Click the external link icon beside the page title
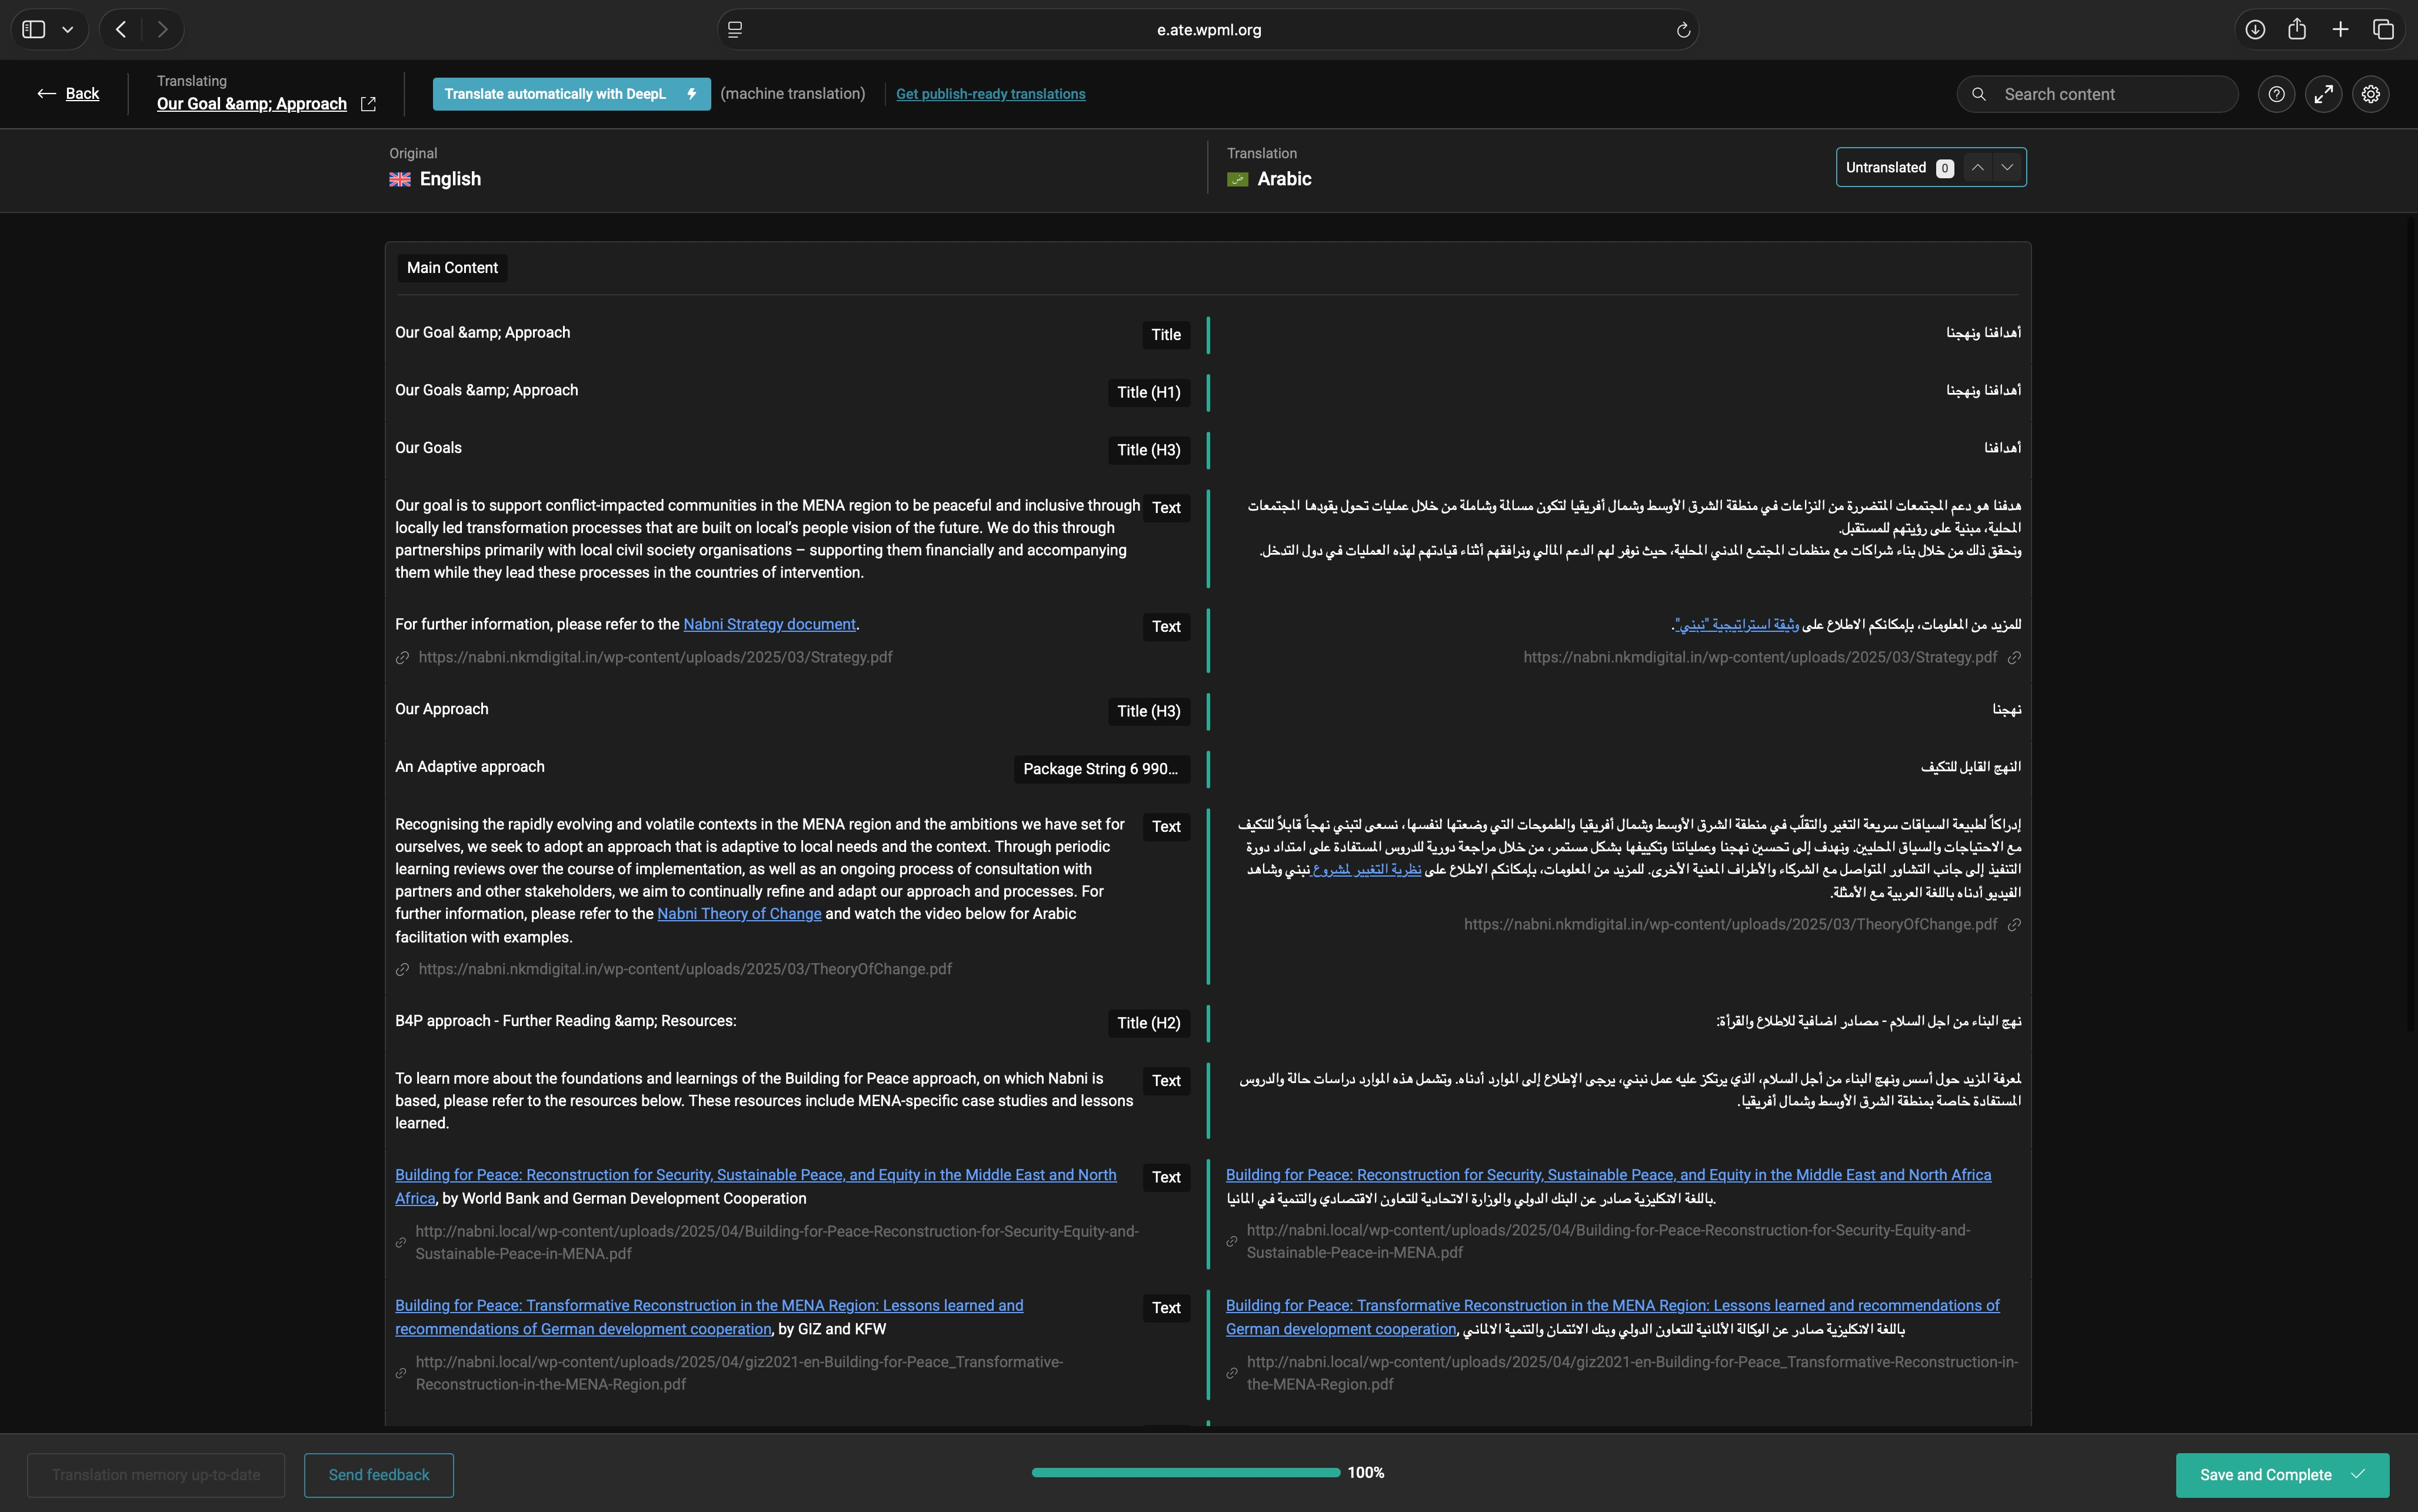The width and height of the screenshot is (2418, 1512). (368, 104)
